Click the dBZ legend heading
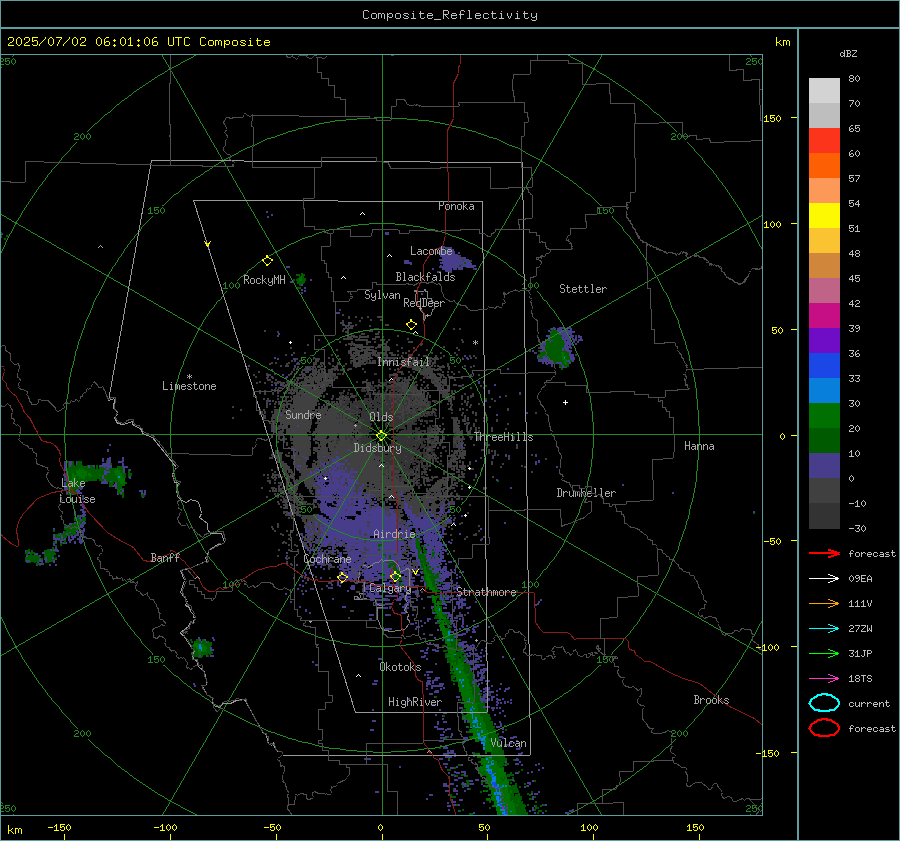The image size is (900, 841). click(x=848, y=53)
